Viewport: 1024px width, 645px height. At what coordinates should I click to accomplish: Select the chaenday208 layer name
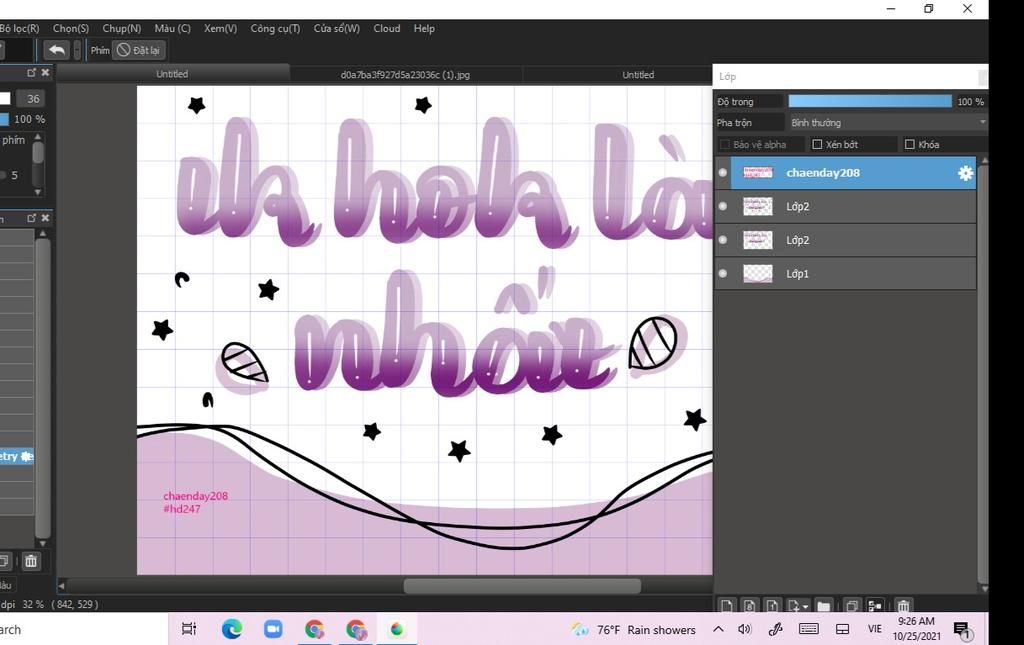pos(823,173)
